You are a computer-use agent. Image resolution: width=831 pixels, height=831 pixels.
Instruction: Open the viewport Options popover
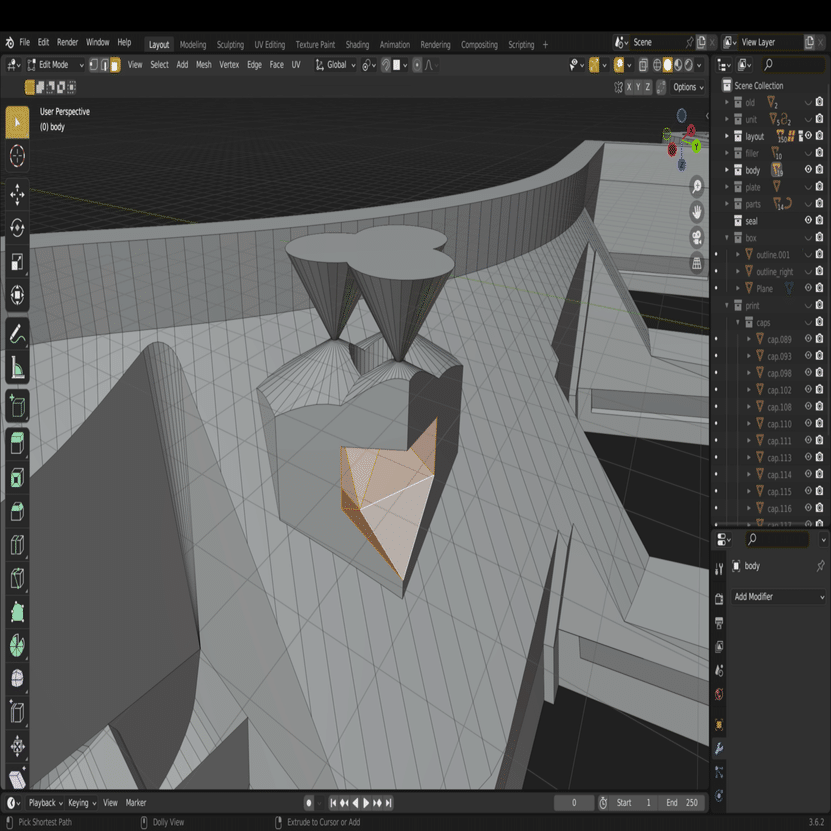coord(688,87)
